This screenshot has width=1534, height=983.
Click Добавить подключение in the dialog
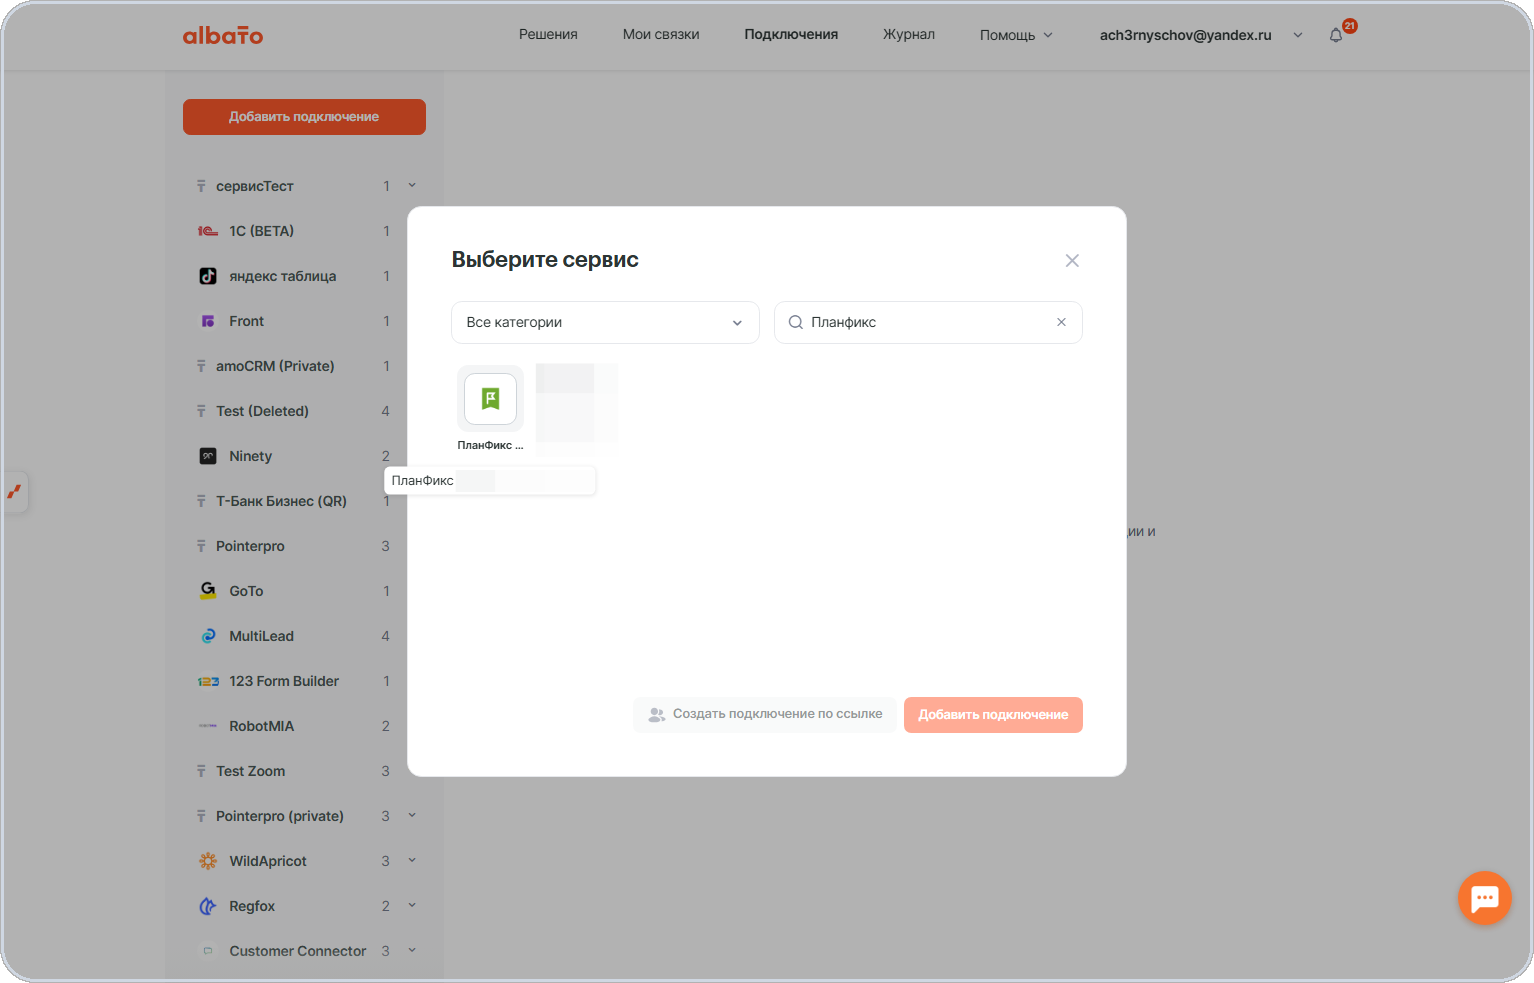[993, 714]
